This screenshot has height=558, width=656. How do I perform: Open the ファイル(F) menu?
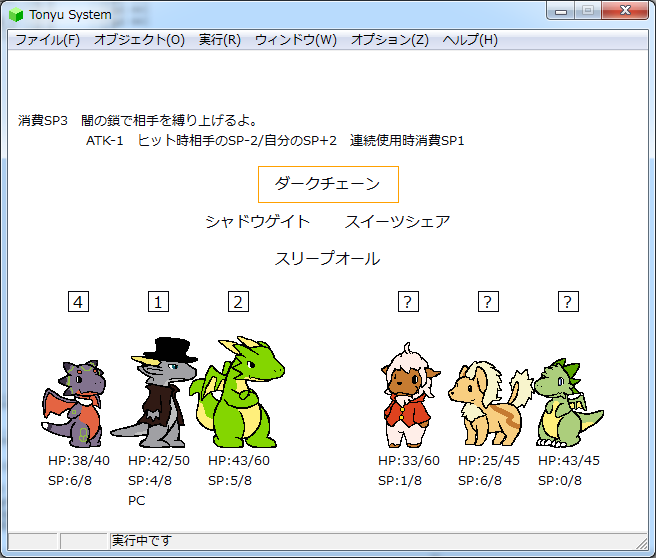(47, 40)
